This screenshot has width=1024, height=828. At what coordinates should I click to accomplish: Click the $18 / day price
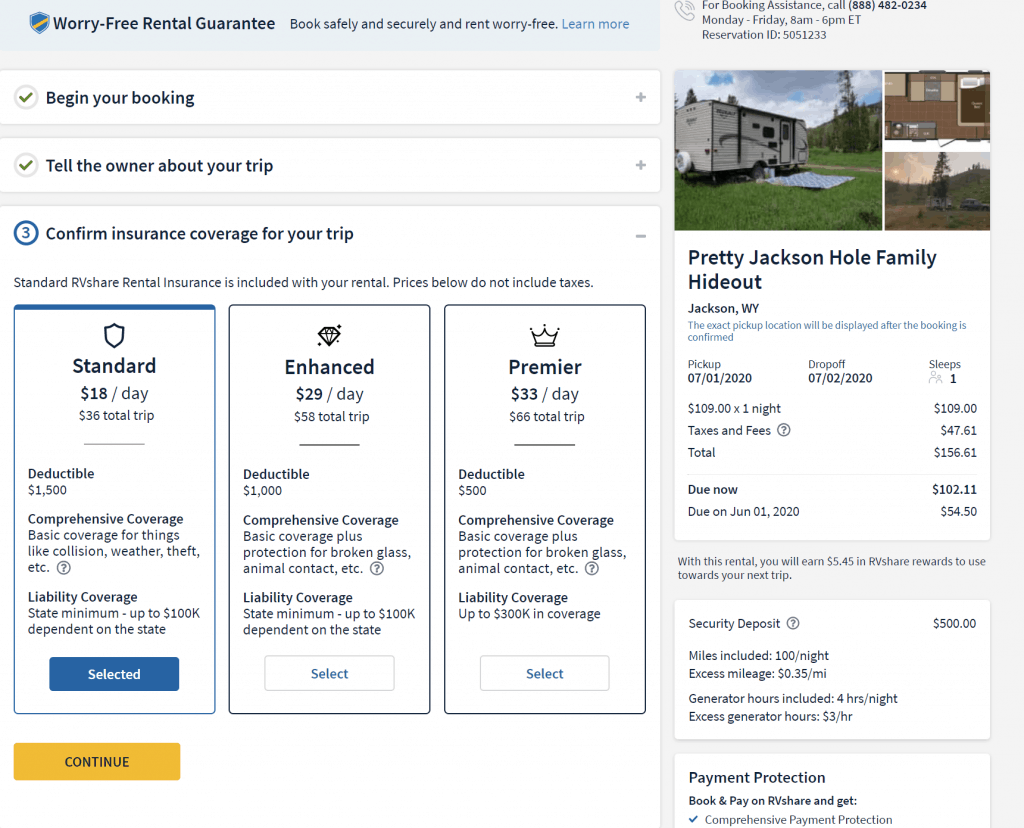[114, 393]
